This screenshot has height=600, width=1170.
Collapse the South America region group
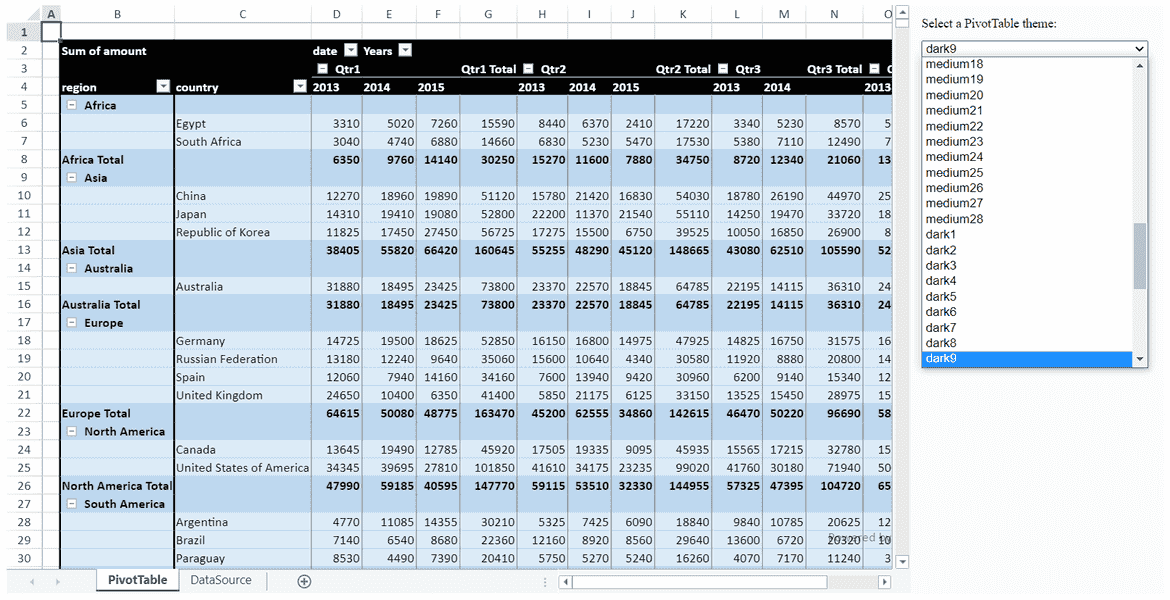click(70, 503)
